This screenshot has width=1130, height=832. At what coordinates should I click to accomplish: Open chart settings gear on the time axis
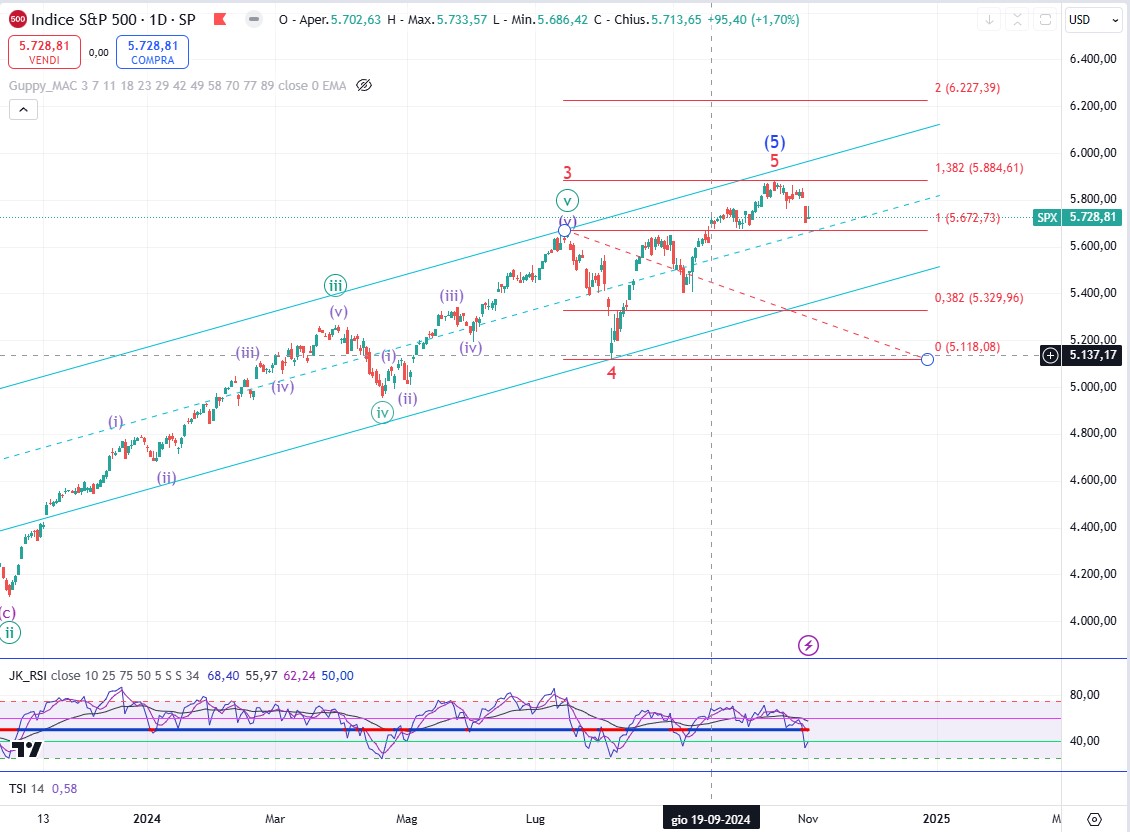(1095, 819)
